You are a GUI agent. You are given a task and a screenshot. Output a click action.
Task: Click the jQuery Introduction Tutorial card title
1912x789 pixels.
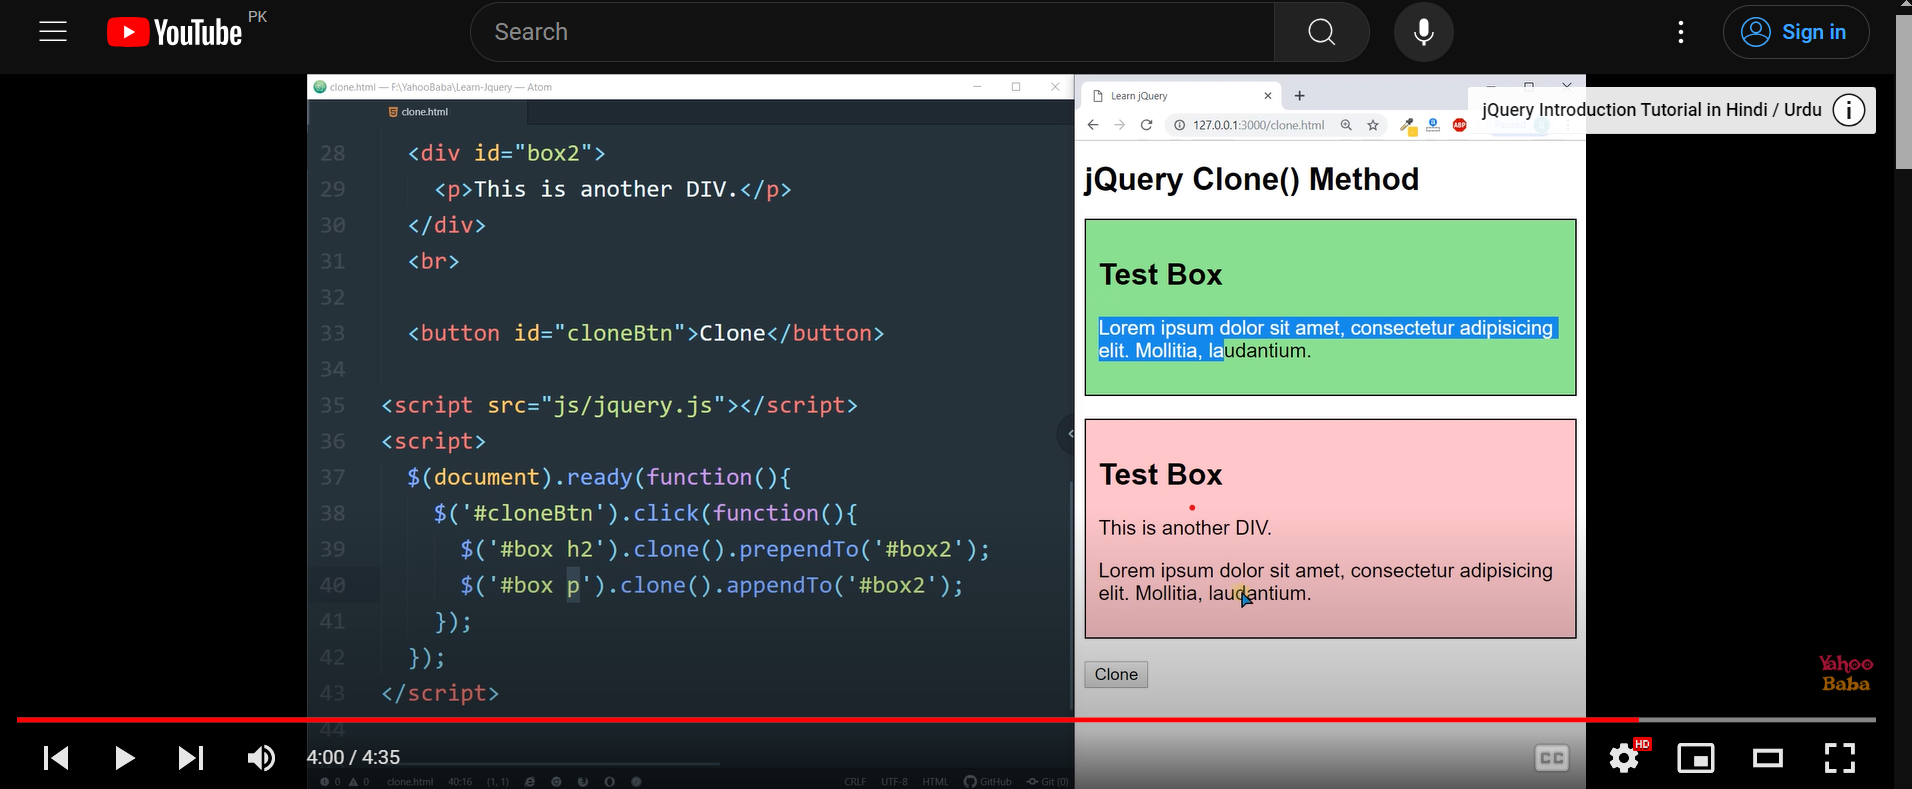pyautogui.click(x=1651, y=110)
